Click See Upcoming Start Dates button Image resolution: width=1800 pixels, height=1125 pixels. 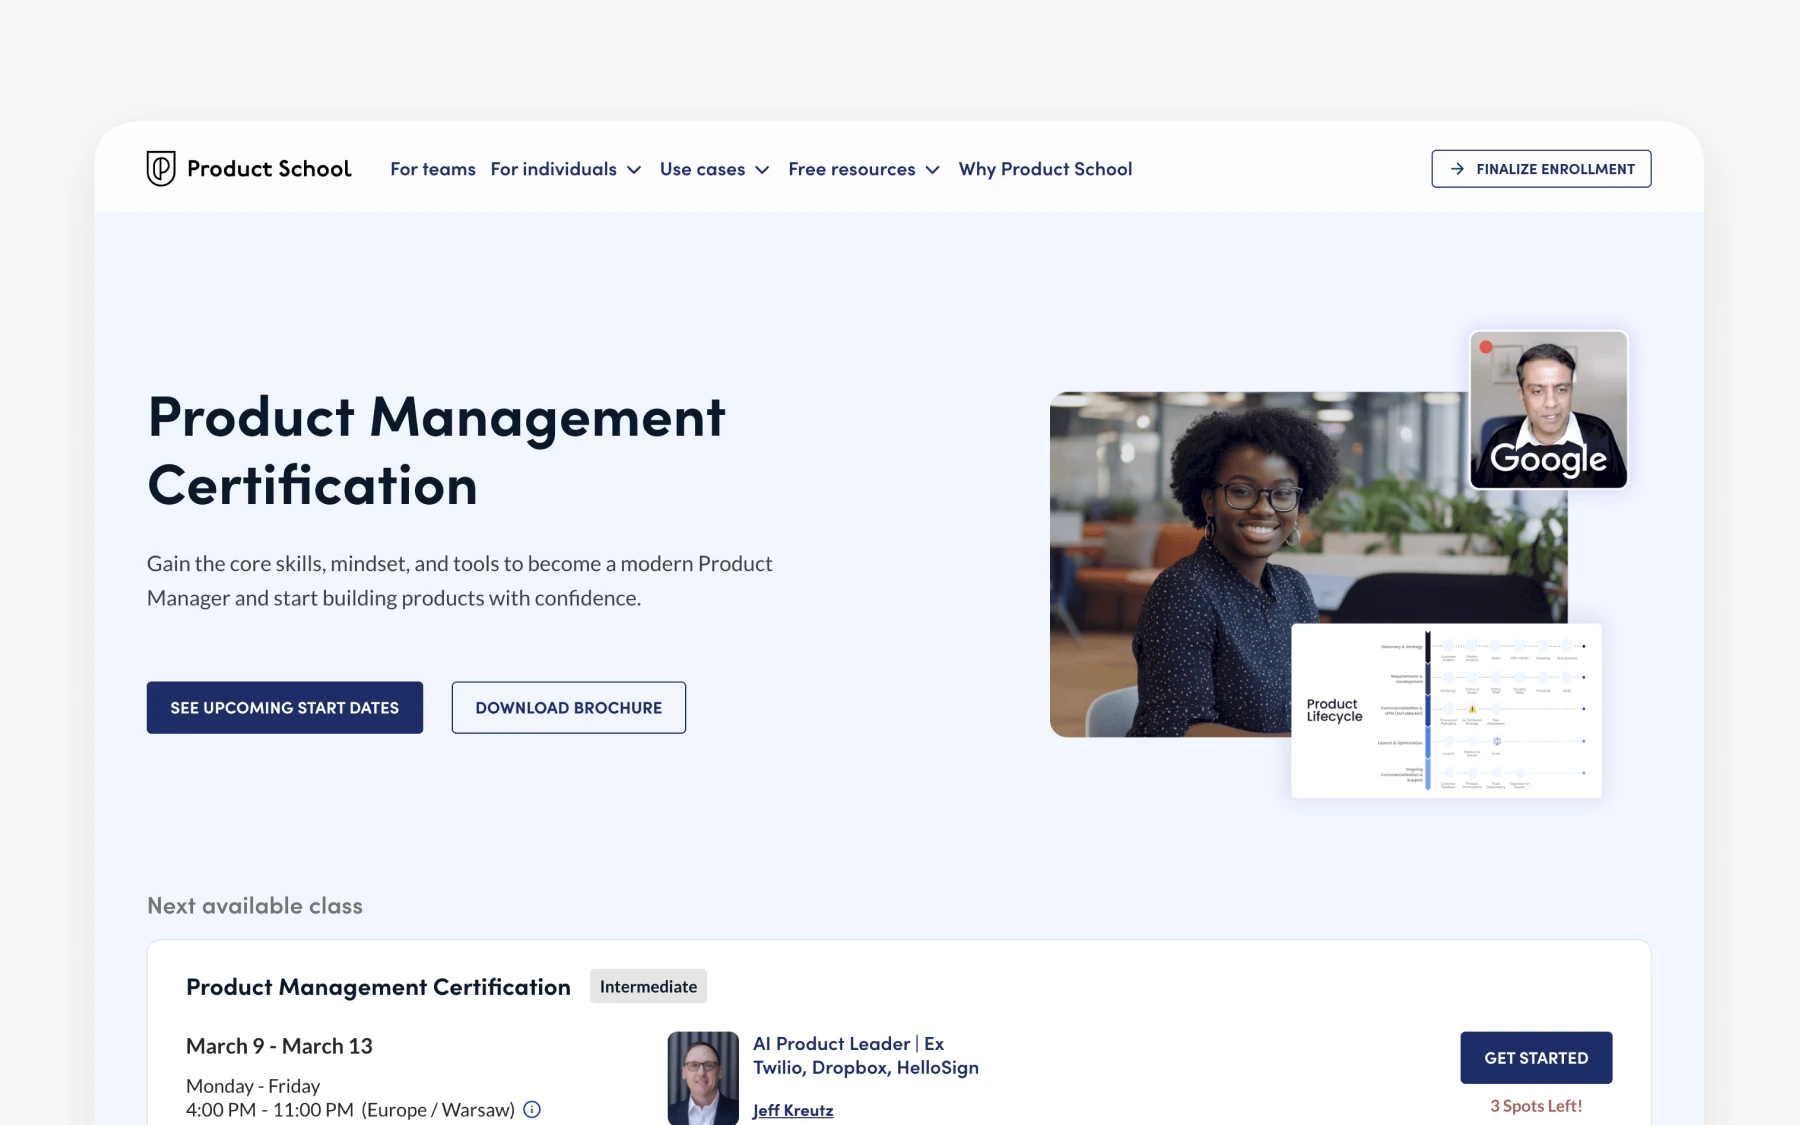coord(285,708)
